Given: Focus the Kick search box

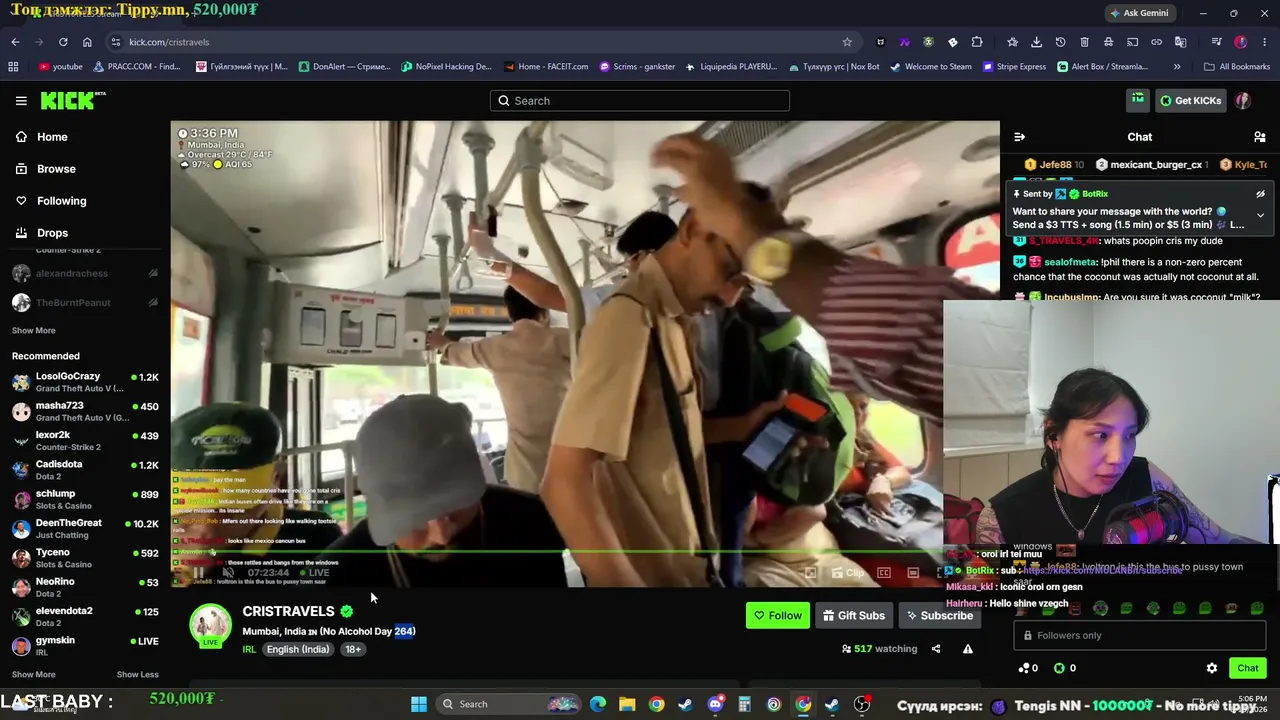Looking at the screenshot, I should coord(640,100).
